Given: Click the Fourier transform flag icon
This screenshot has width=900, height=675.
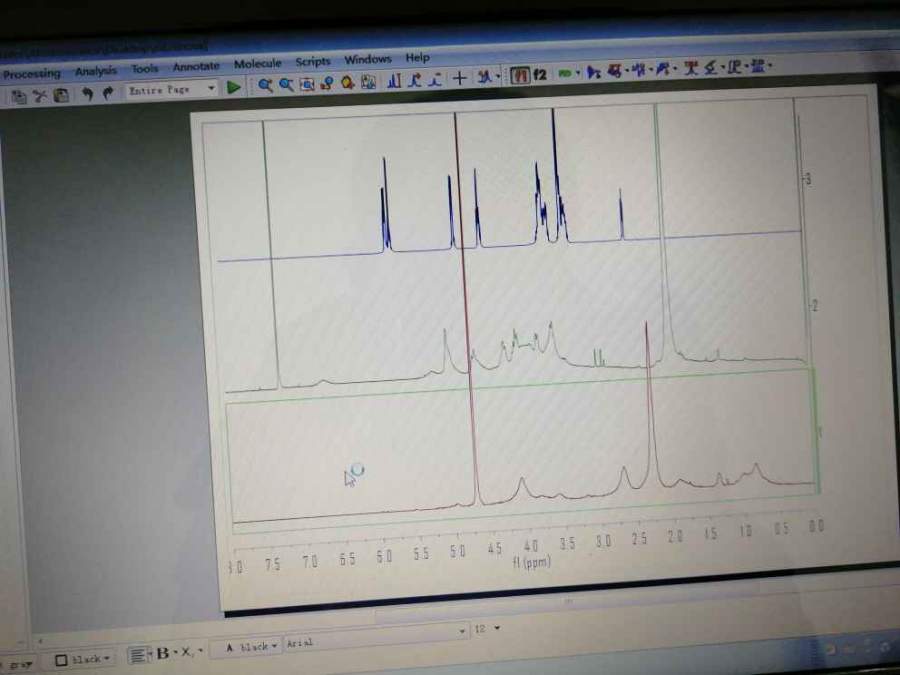Looking at the screenshot, I should point(594,72).
